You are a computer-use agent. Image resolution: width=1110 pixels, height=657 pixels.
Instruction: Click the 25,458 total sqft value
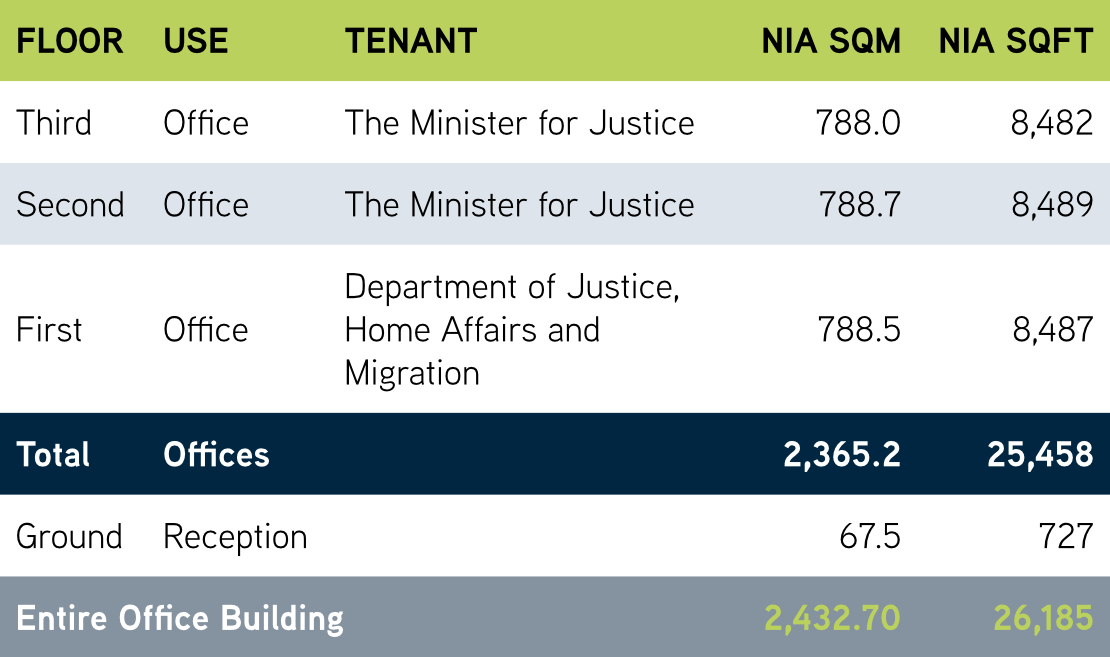click(1040, 455)
